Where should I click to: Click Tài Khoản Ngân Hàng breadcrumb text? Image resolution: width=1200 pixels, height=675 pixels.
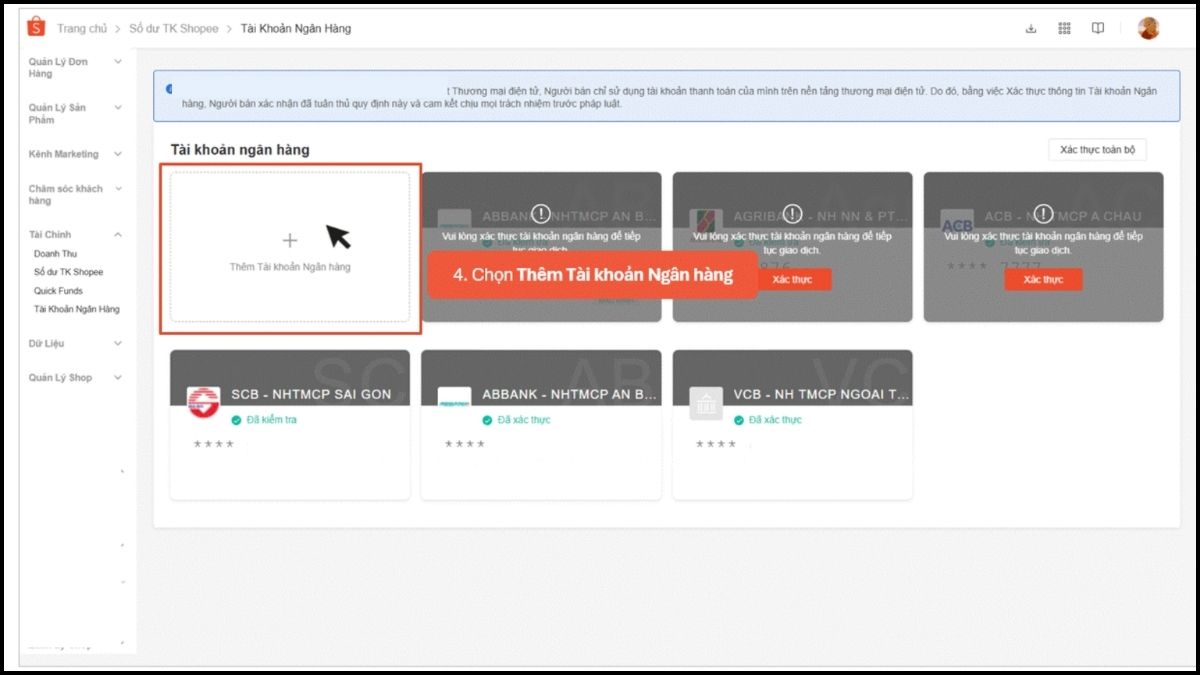tap(296, 28)
